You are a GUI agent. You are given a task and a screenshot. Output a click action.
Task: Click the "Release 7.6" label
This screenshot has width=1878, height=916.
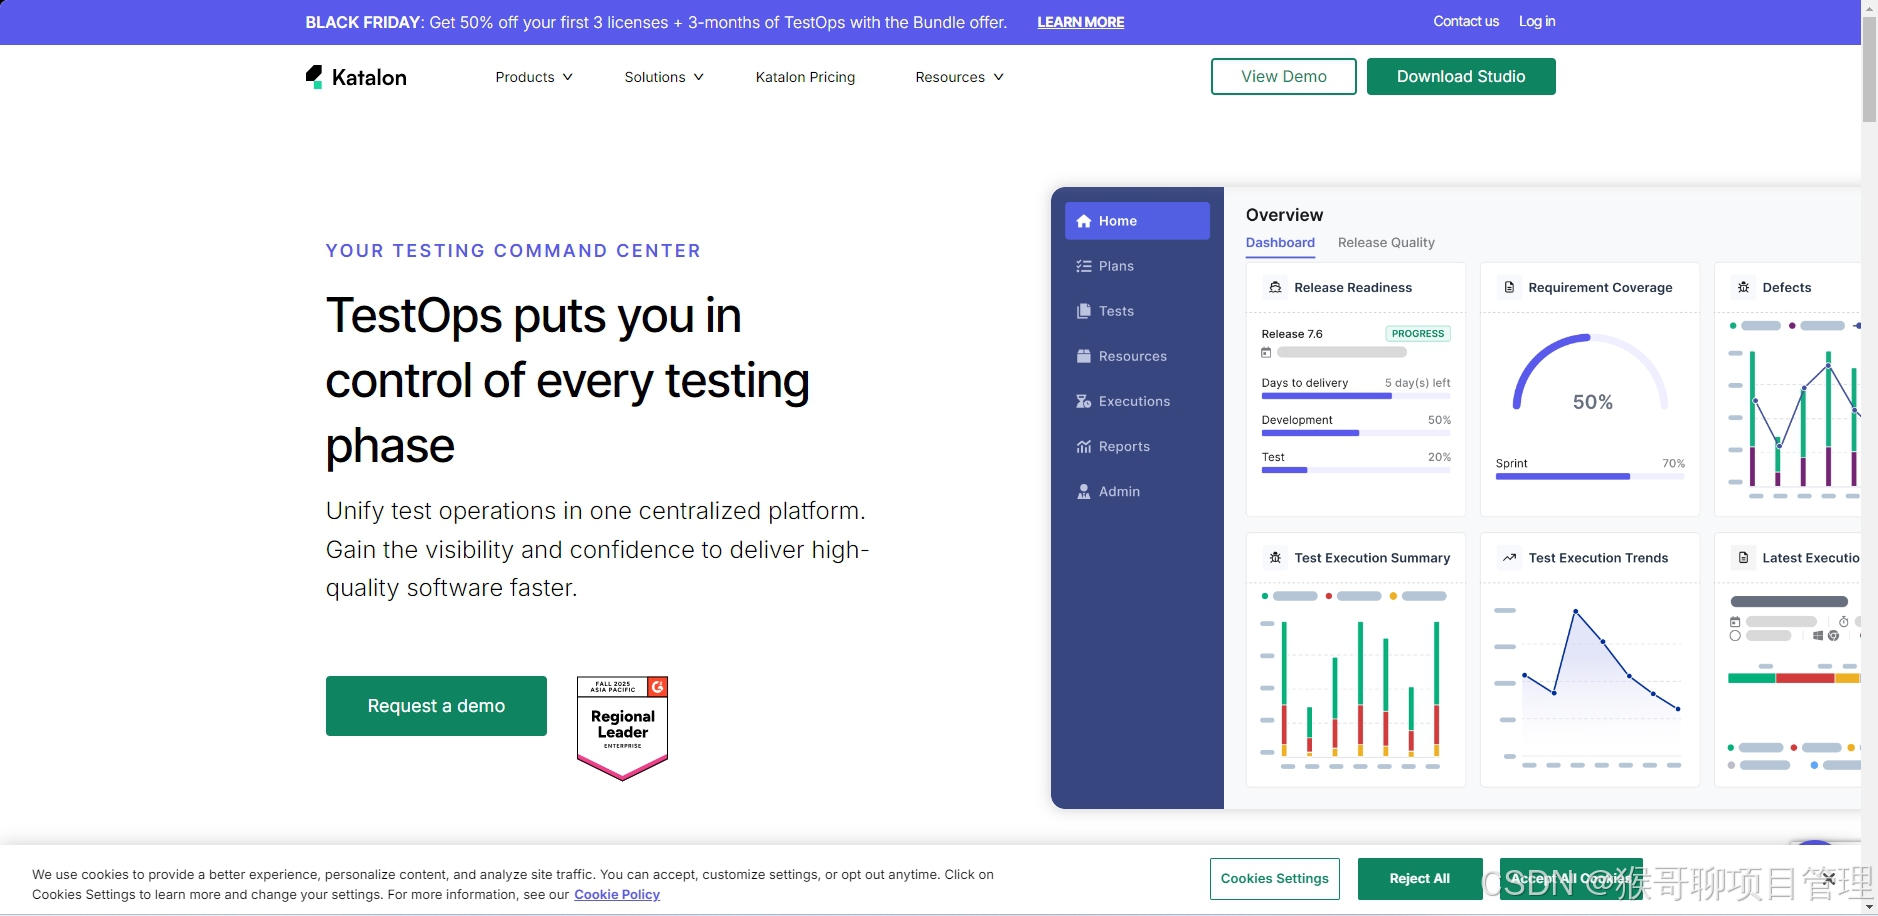point(1292,334)
